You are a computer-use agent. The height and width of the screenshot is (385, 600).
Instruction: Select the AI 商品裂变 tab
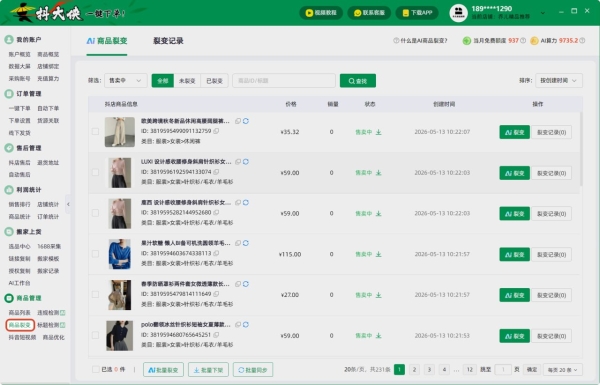107,41
